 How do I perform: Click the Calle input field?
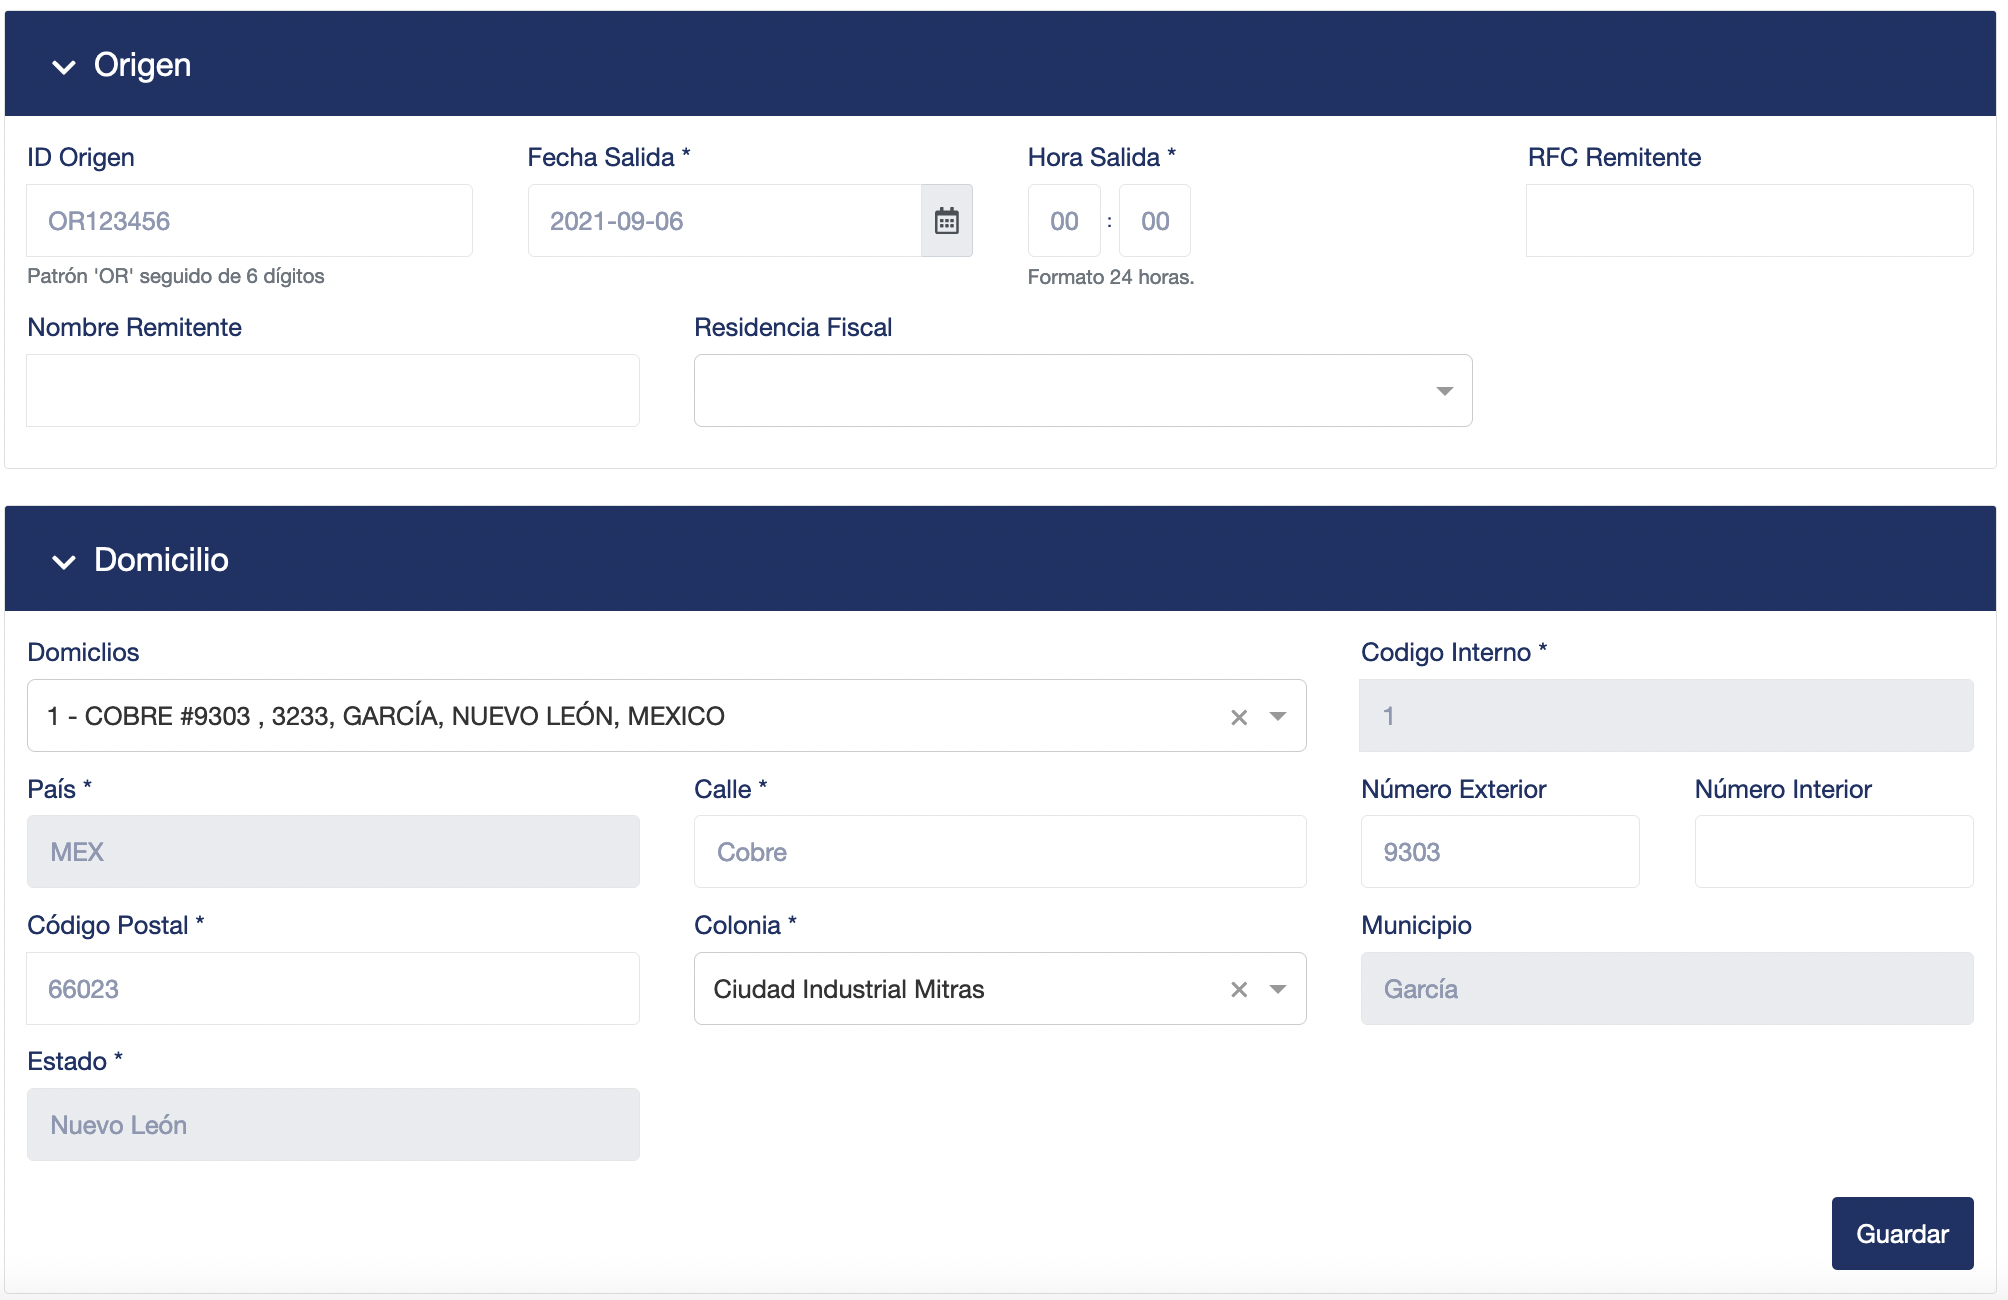click(1000, 852)
